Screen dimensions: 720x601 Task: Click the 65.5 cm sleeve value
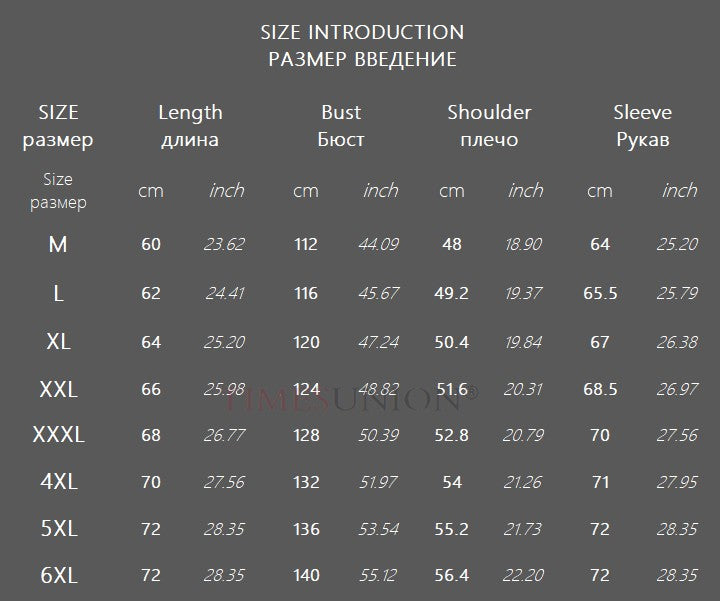coord(600,293)
